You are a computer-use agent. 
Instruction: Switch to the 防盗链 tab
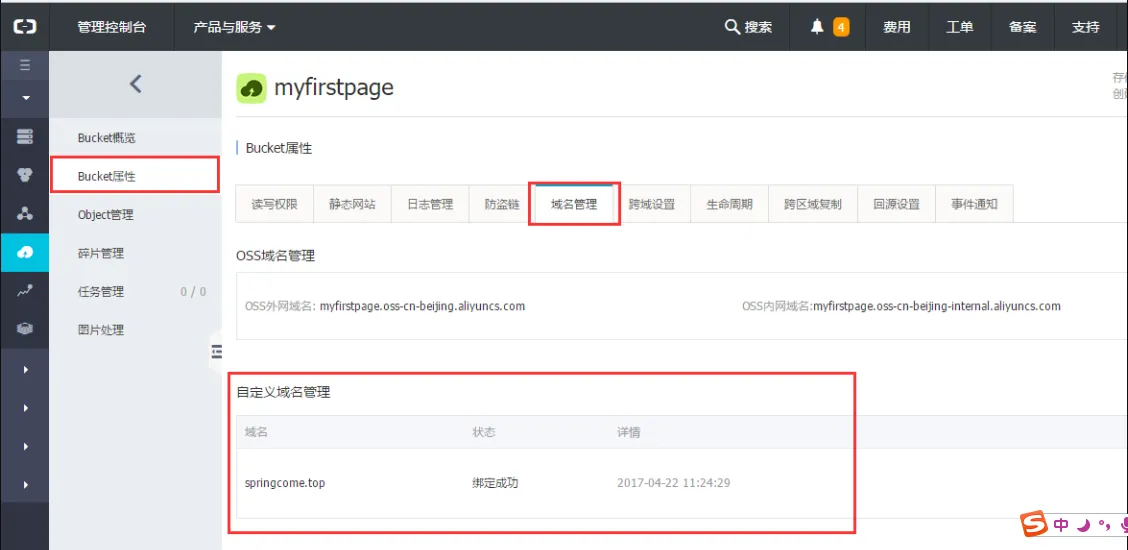pos(502,204)
